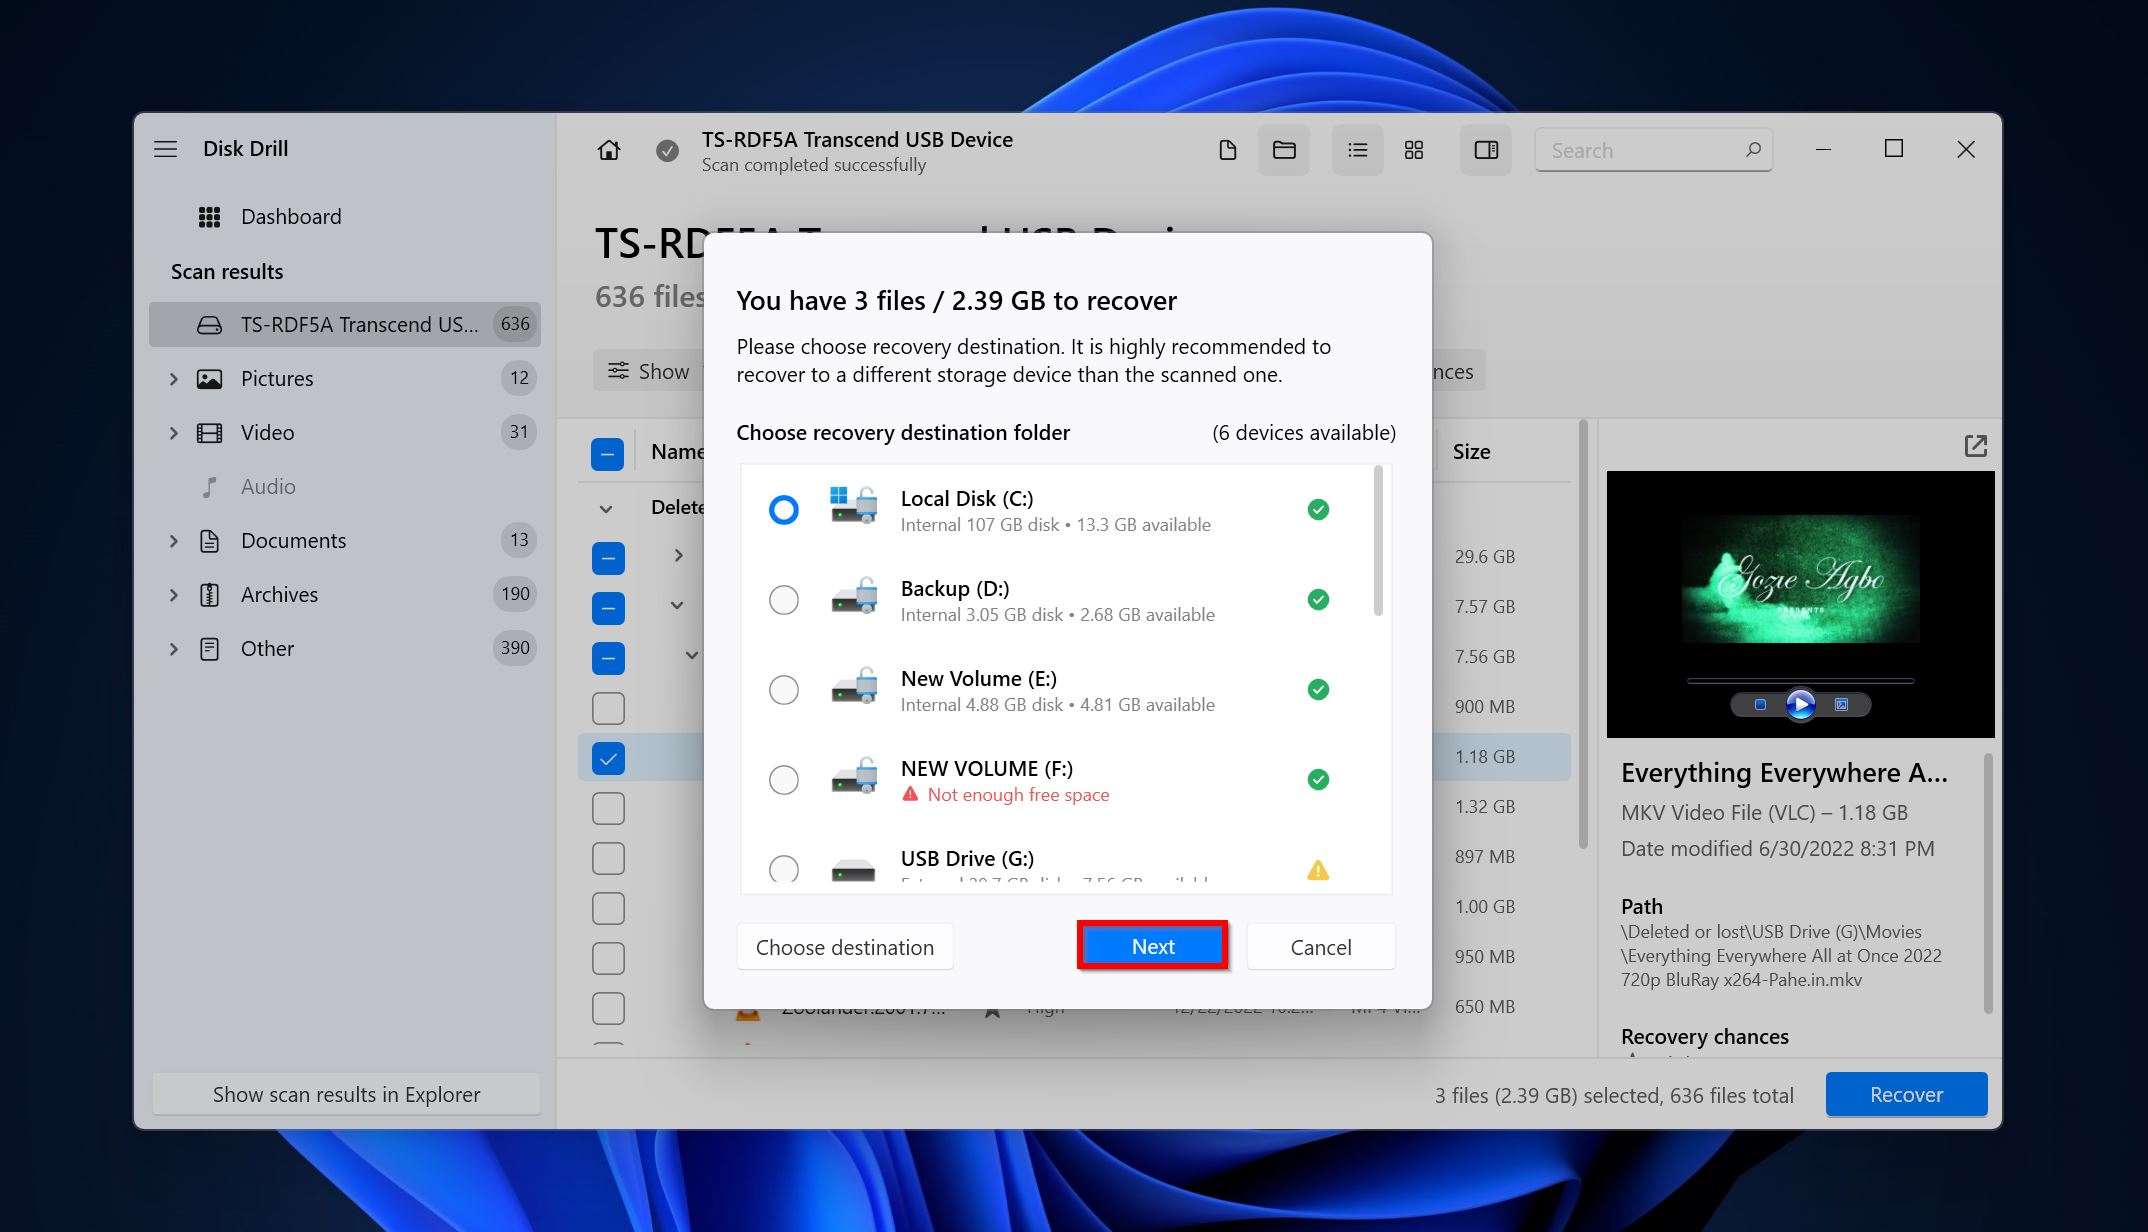
Task: Click the list view icon
Action: (1356, 148)
